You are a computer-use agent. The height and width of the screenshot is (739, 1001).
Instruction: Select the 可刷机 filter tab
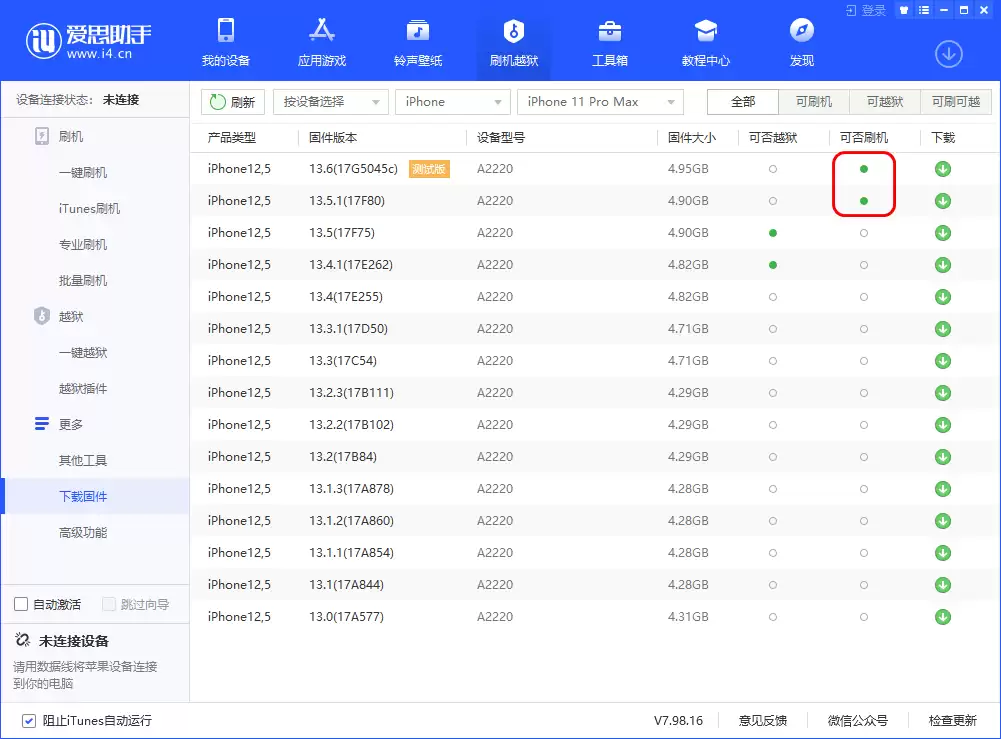click(814, 101)
